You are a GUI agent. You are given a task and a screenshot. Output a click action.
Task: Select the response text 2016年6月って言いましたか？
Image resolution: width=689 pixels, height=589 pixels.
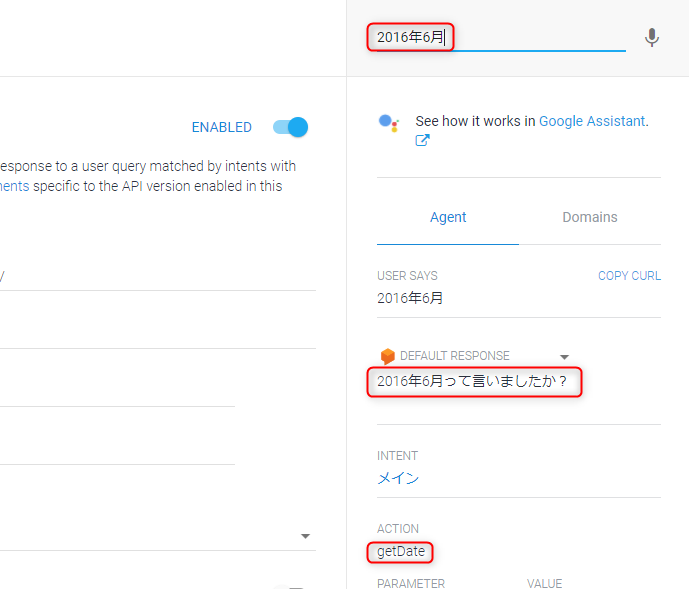click(472, 381)
